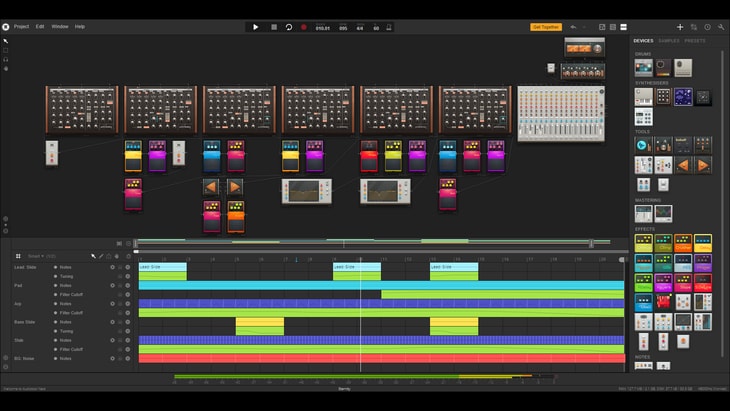Screen dimensions: 730x411
Task: Select the cyan Pad Notes clip
Action: pyautogui.click(x=381, y=285)
